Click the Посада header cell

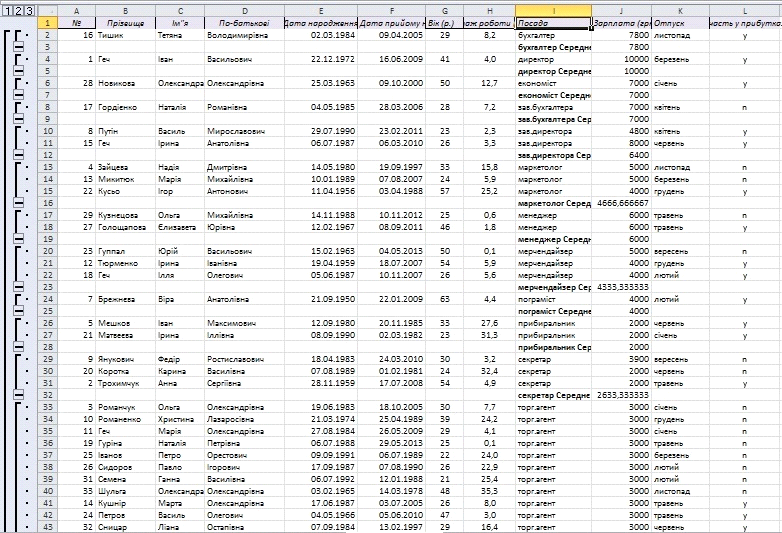pyautogui.click(x=554, y=23)
